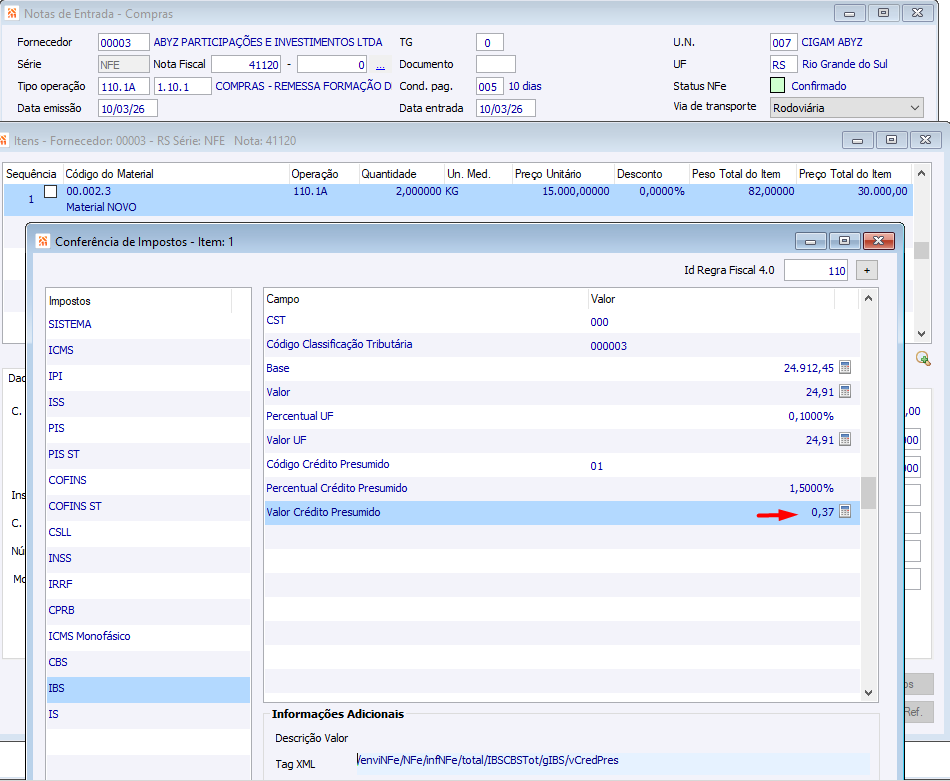Click the ellipsis link next to Nota Fiscal

coord(380,65)
